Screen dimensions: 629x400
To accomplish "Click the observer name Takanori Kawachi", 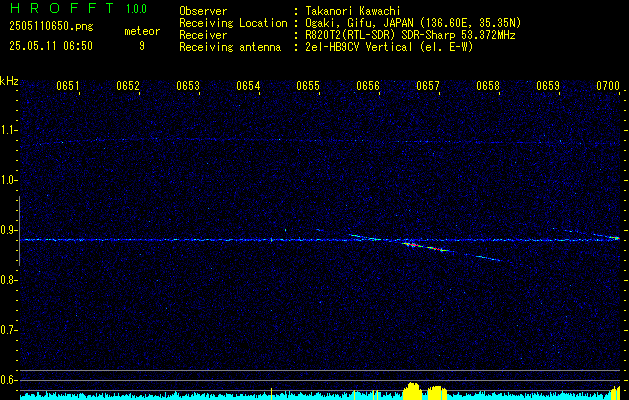I will pyautogui.click(x=353, y=11).
